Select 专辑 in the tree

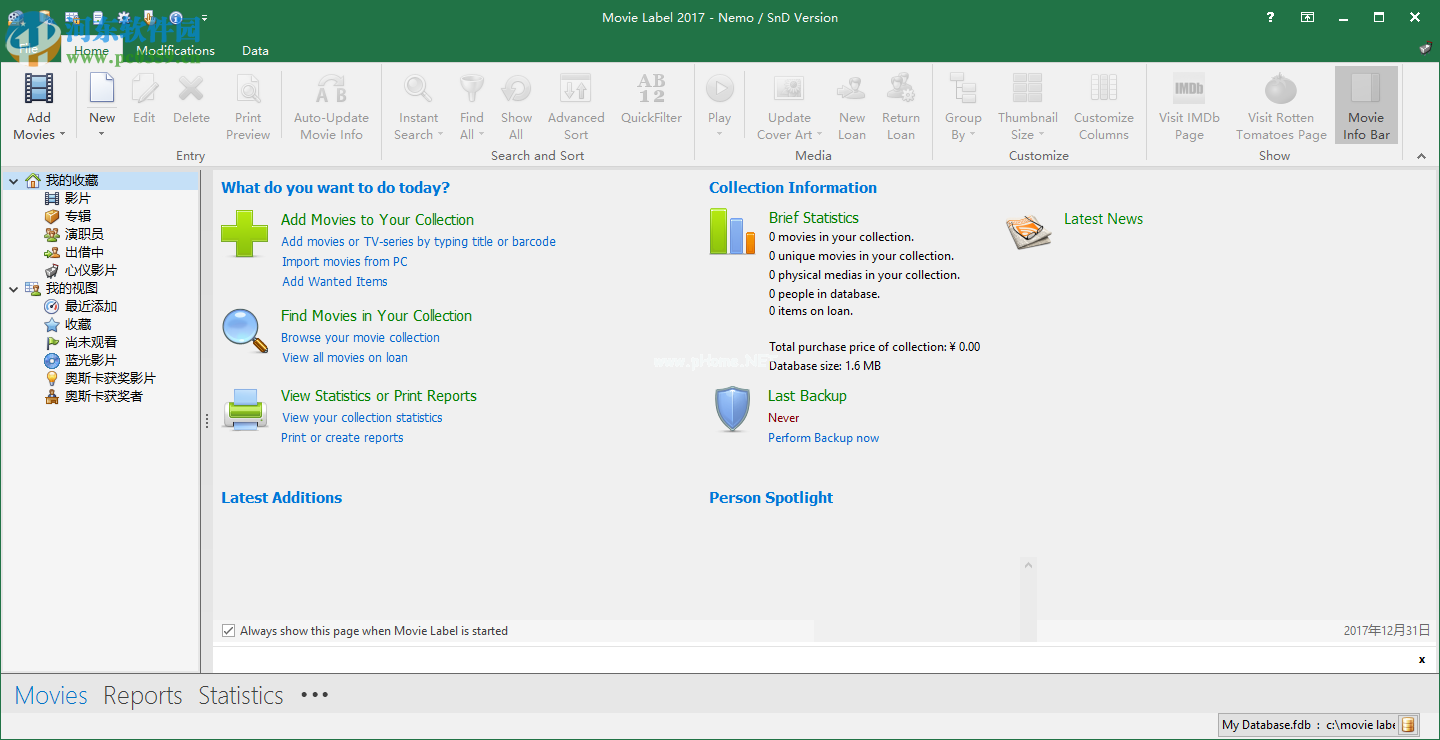click(78, 217)
